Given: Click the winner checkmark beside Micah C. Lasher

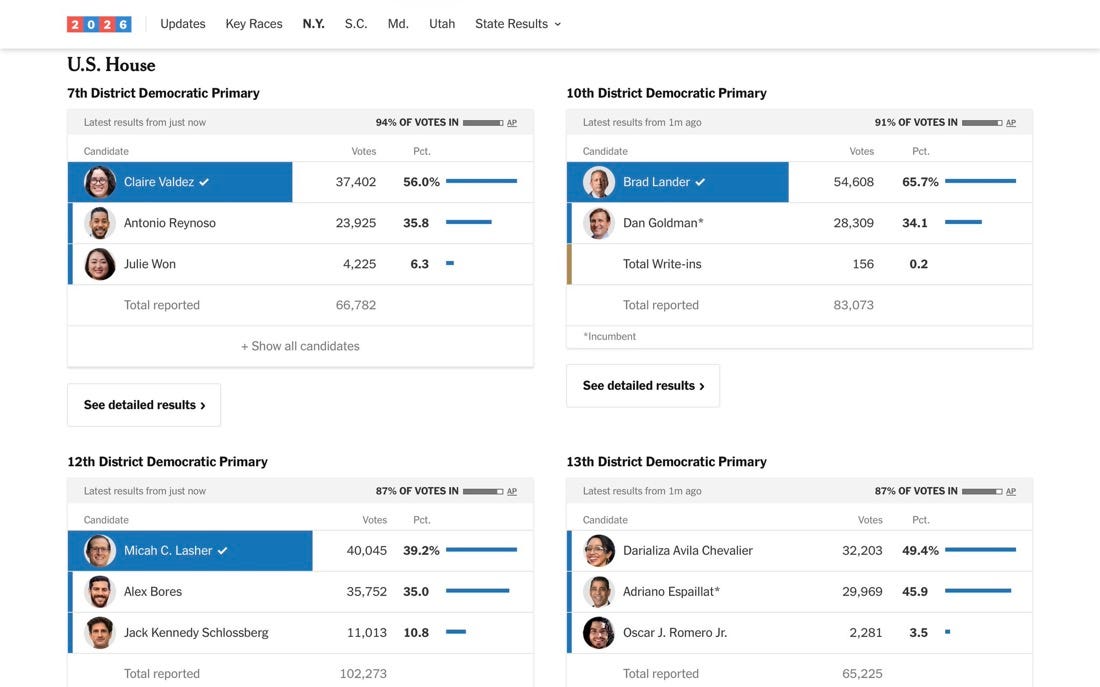Looking at the screenshot, I should click(x=222, y=551).
